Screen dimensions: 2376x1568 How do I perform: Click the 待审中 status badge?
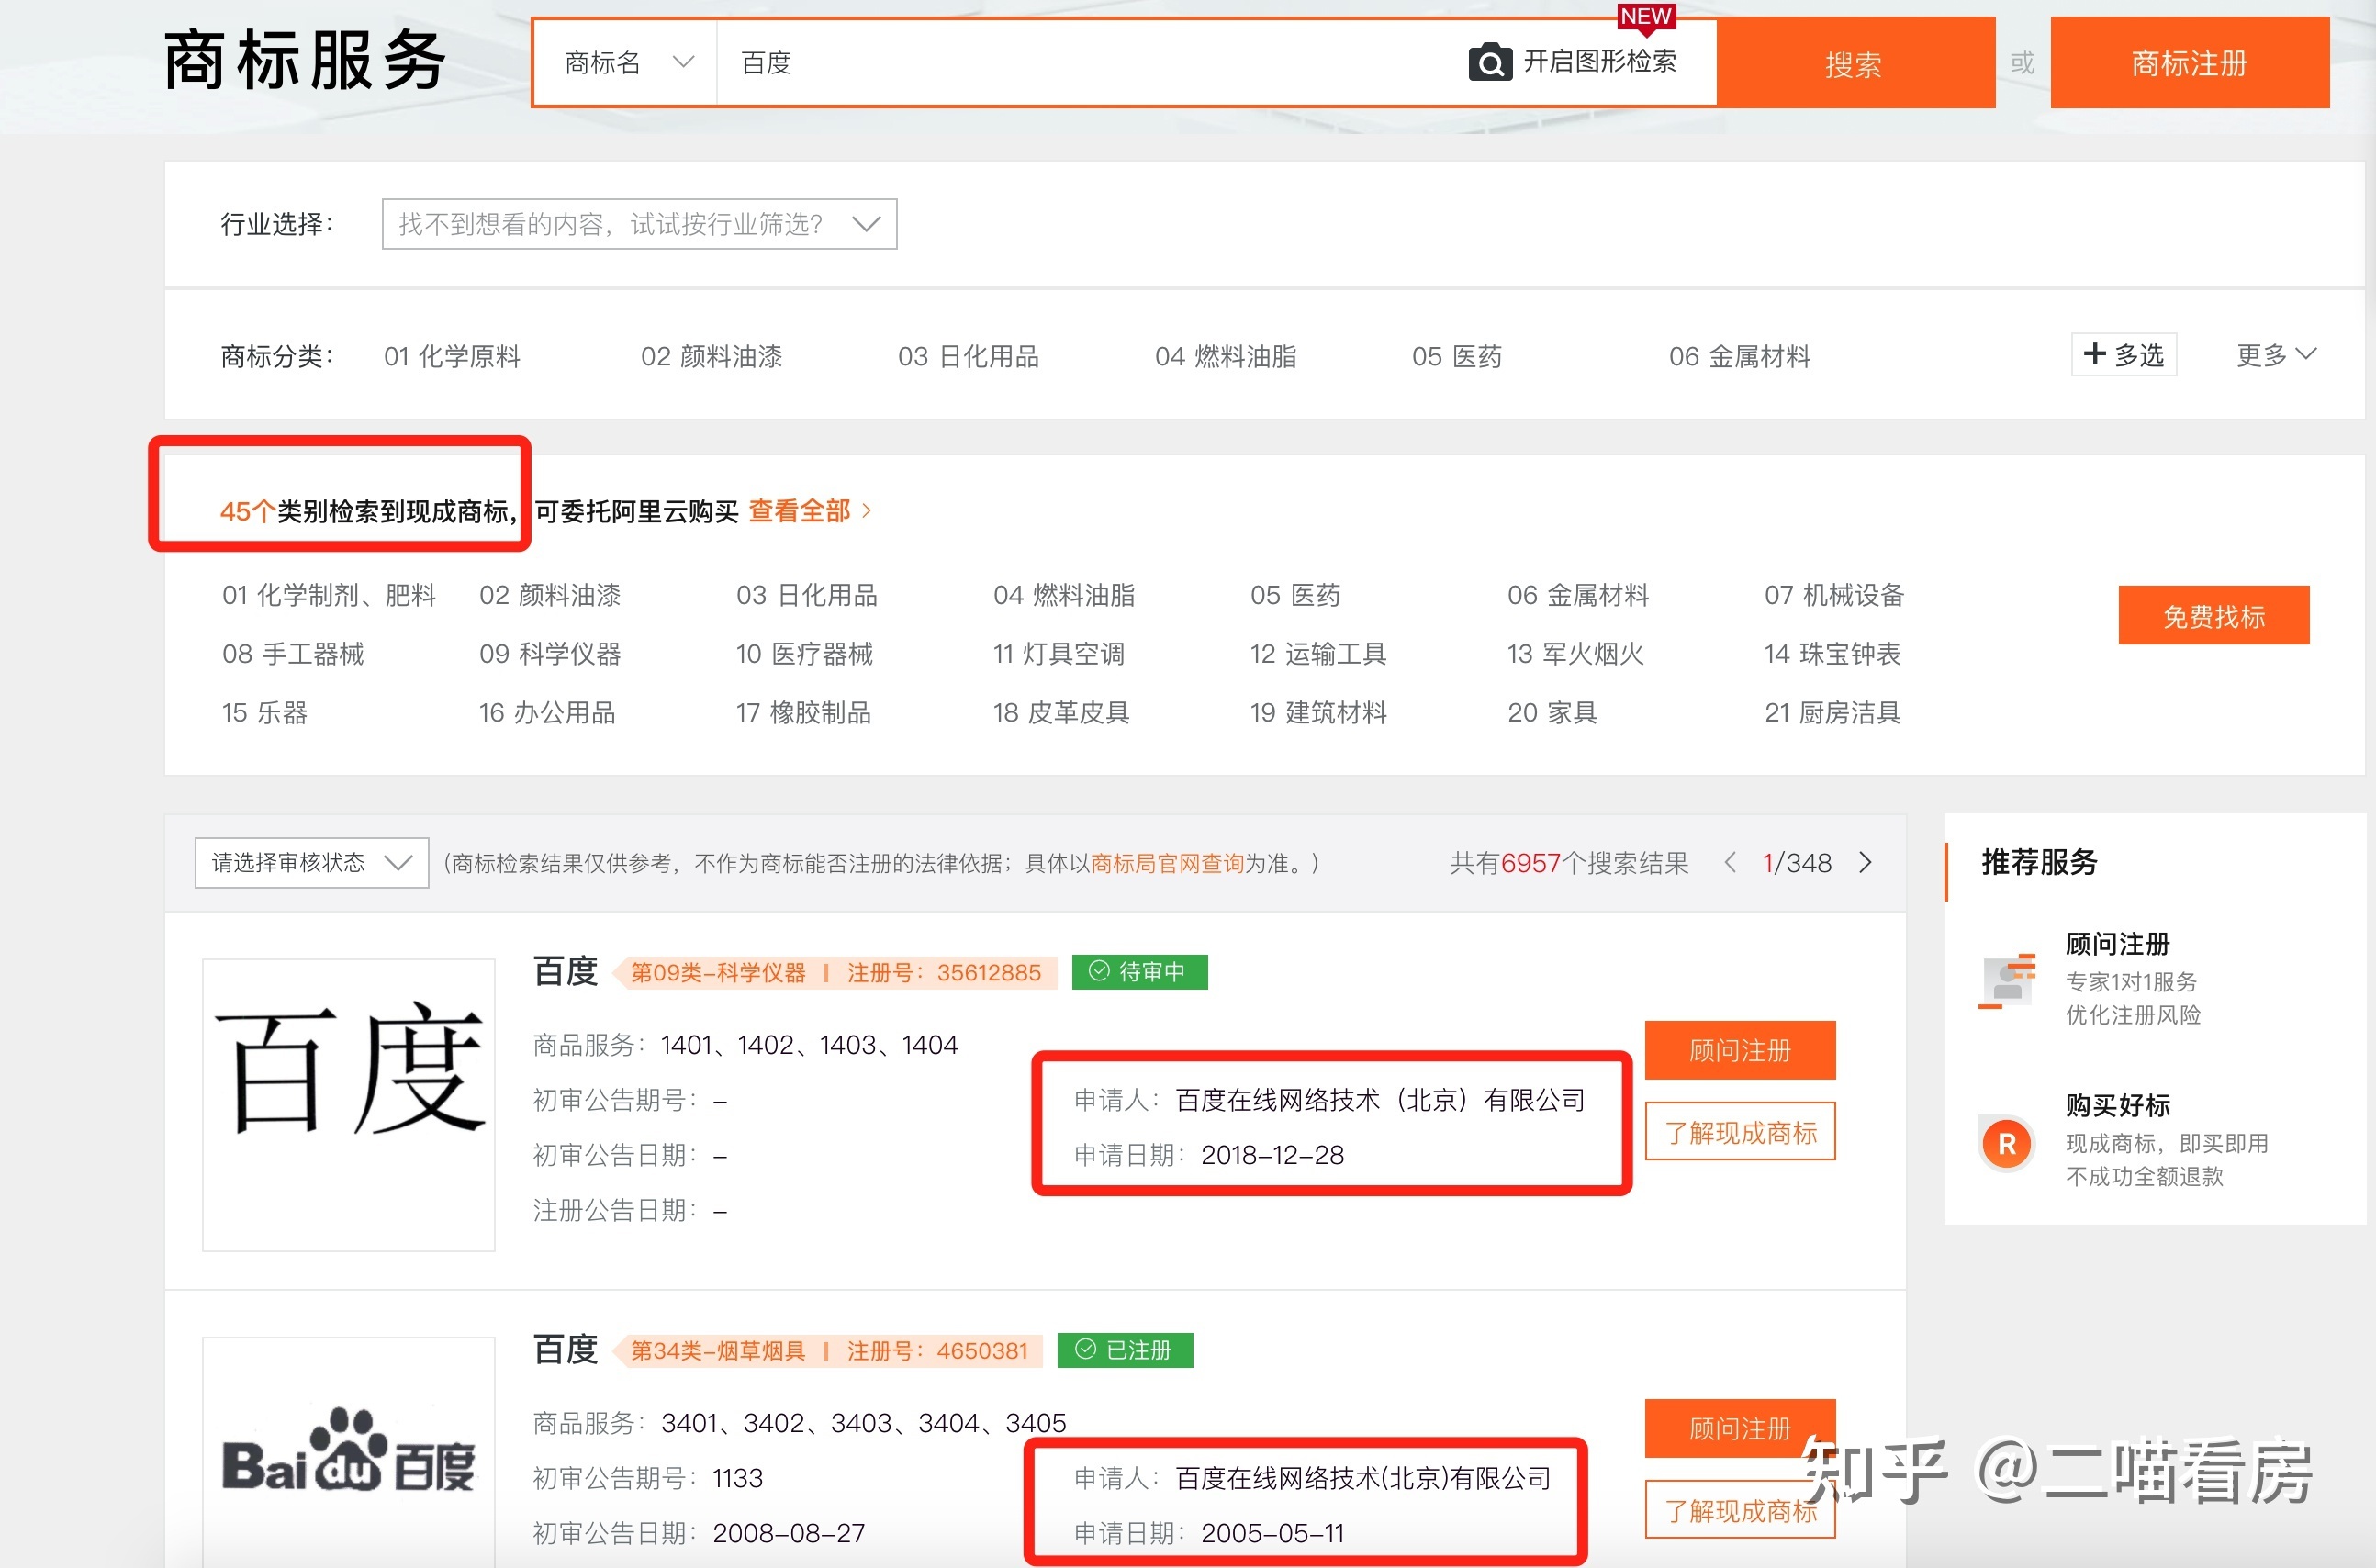click(1139, 972)
